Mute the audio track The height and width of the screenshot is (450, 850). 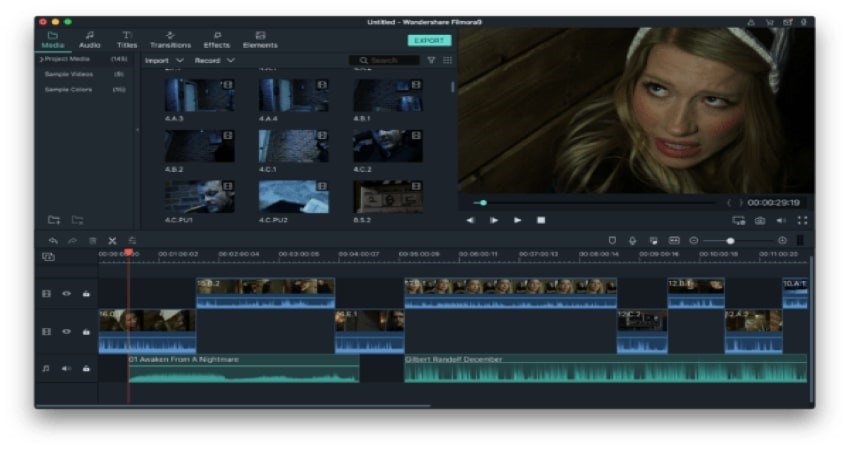[x=66, y=369]
